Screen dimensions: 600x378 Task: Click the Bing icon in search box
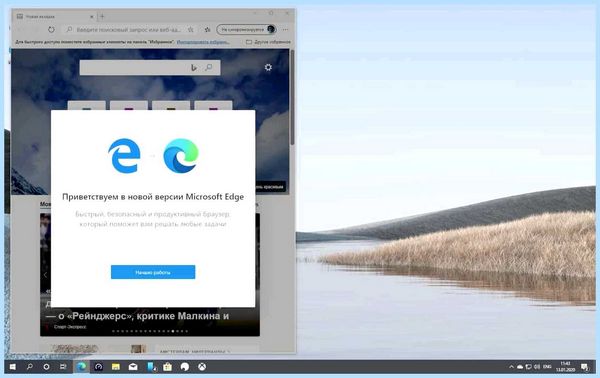pos(194,68)
